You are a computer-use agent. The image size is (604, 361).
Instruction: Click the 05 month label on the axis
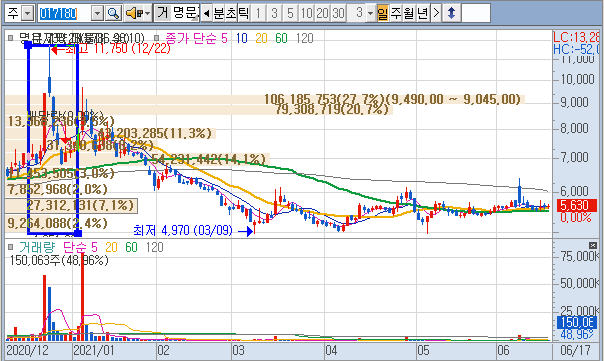(423, 351)
